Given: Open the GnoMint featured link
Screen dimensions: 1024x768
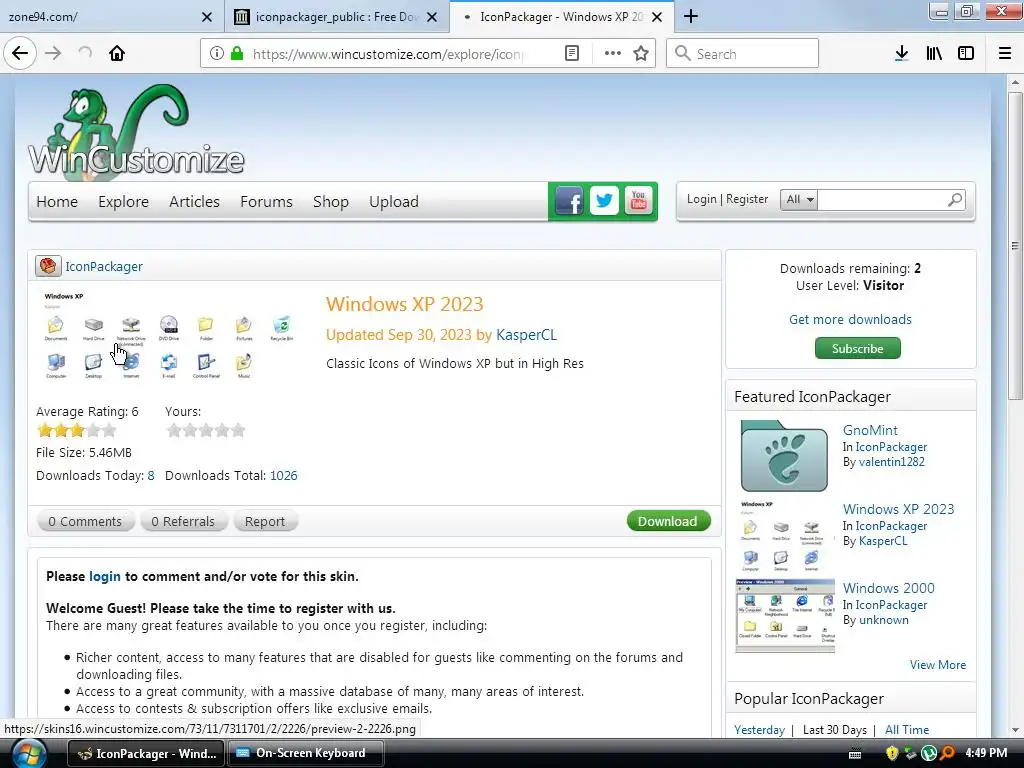Looking at the screenshot, I should click(870, 430).
